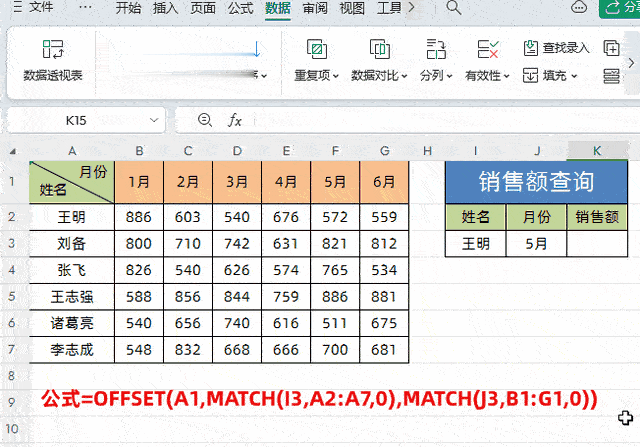Select the 1月 header cell

coord(139,182)
